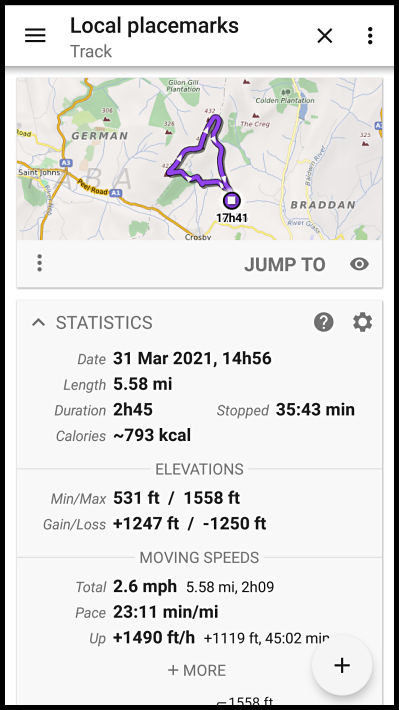
Task: Collapse the STATISTICS section chevron
Action: [39, 322]
